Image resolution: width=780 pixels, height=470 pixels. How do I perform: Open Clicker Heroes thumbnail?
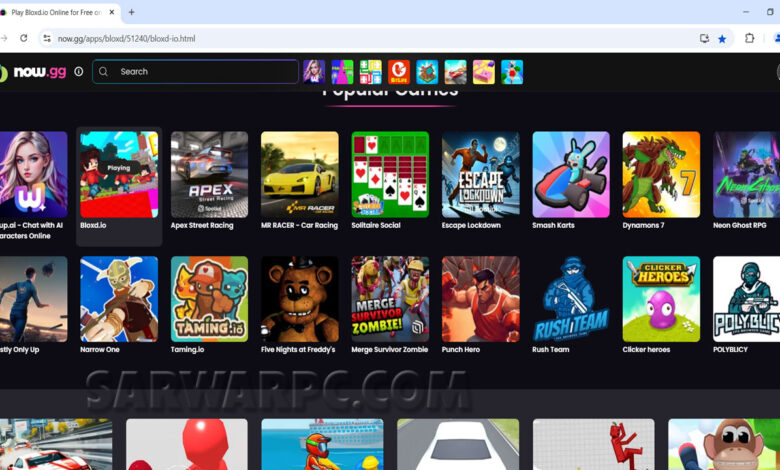point(662,299)
